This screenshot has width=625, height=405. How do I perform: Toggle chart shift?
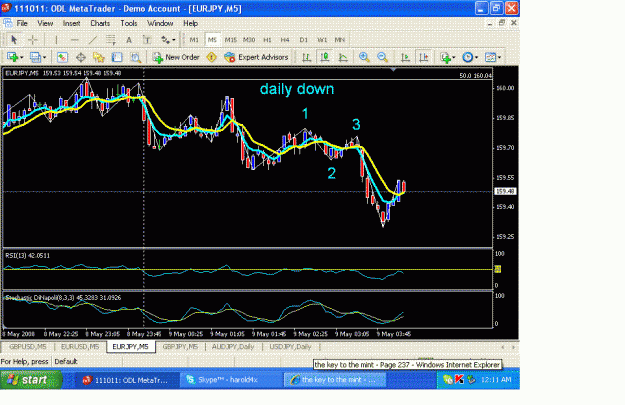(424, 57)
